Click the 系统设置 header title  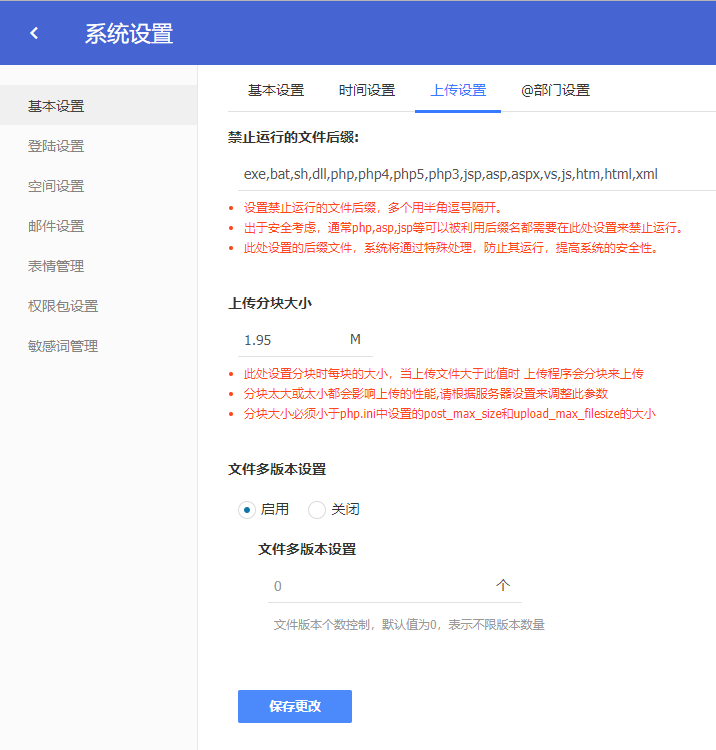click(128, 33)
